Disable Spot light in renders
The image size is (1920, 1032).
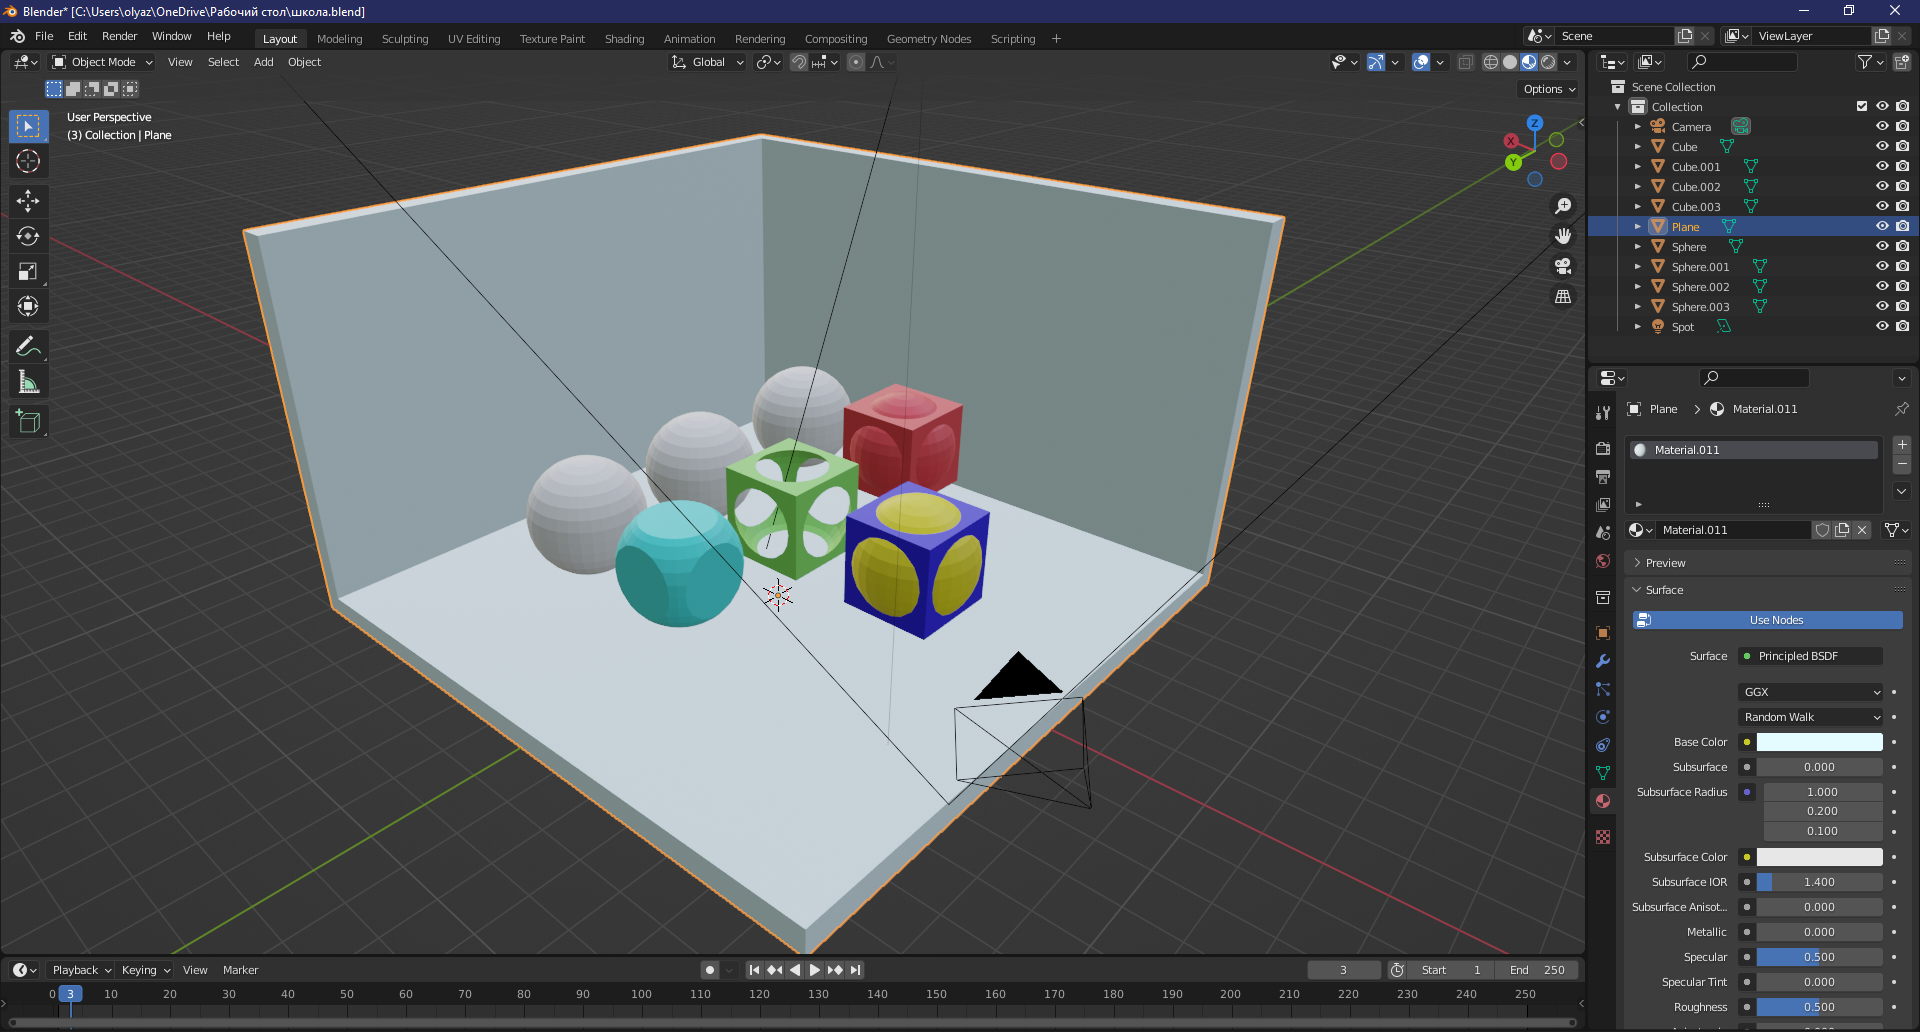pos(1902,326)
